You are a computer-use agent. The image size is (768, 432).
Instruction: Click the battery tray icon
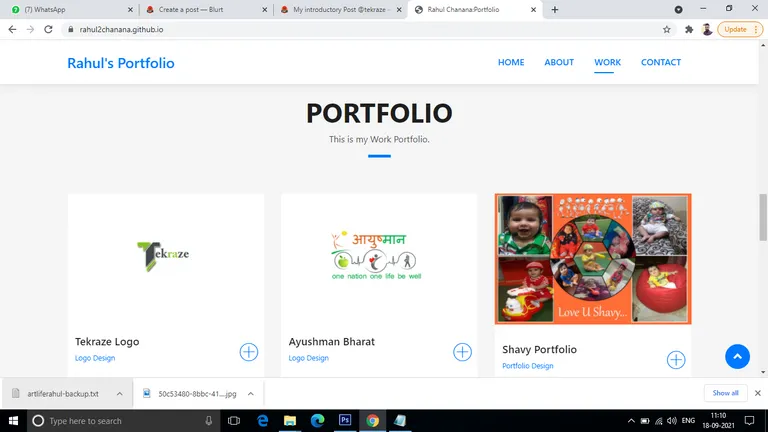coord(645,421)
